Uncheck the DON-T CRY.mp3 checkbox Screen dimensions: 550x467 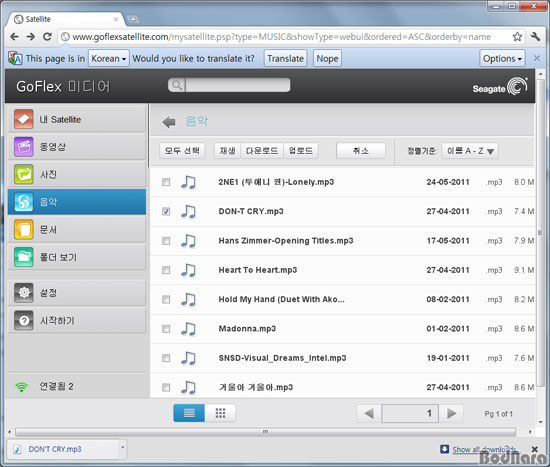point(166,212)
